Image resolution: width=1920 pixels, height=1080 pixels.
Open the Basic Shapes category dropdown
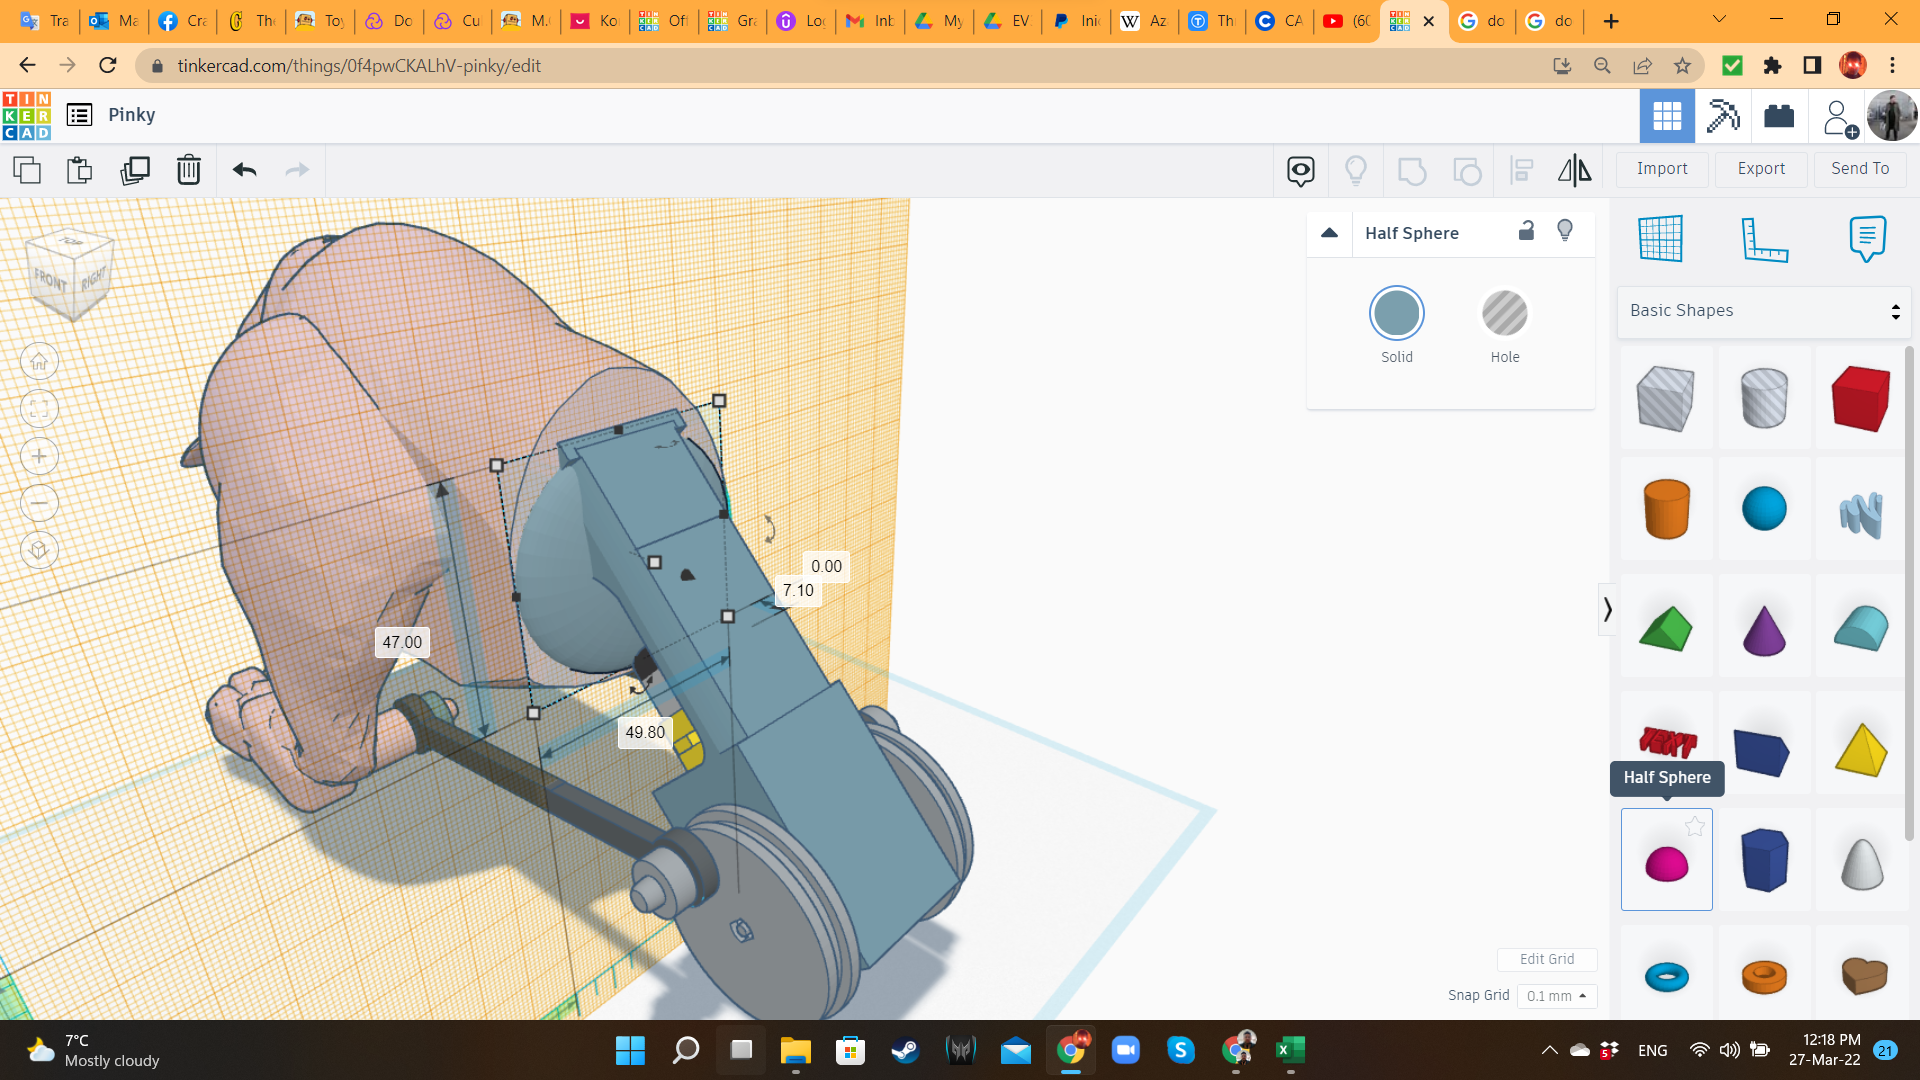[1764, 311]
